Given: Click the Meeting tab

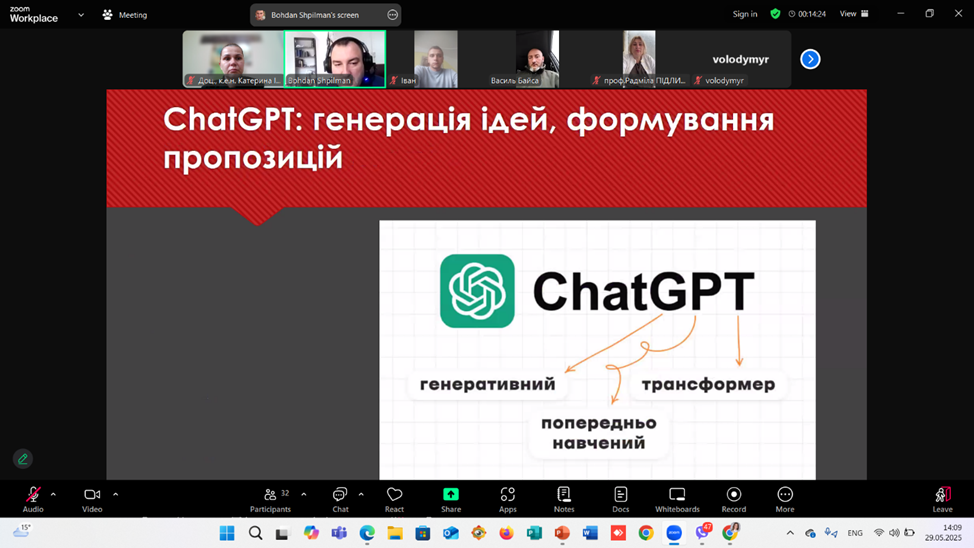Looking at the screenshot, I should [x=125, y=15].
